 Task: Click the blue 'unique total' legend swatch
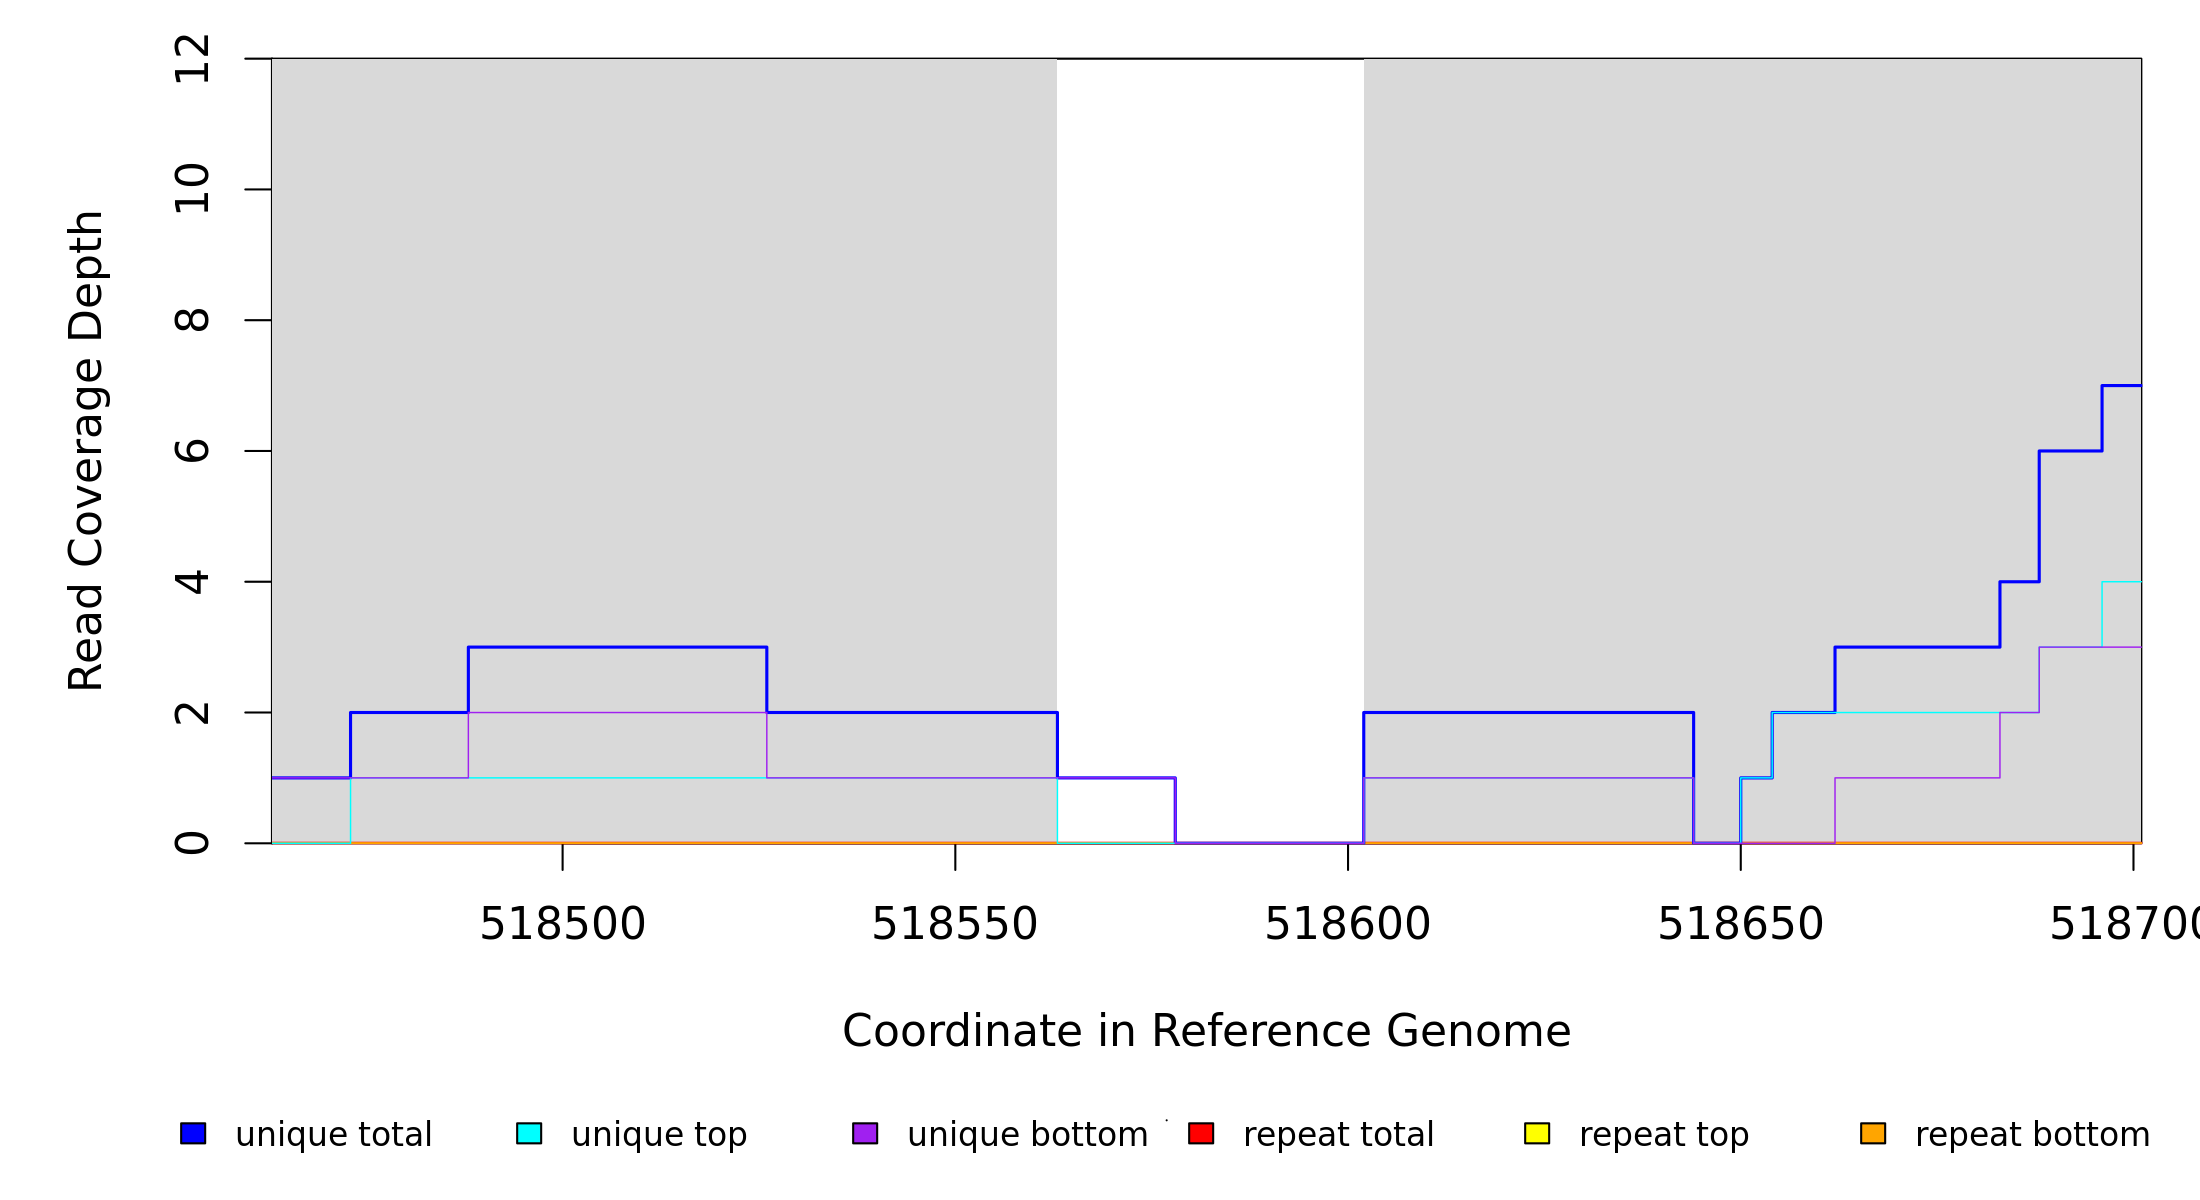[193, 1133]
